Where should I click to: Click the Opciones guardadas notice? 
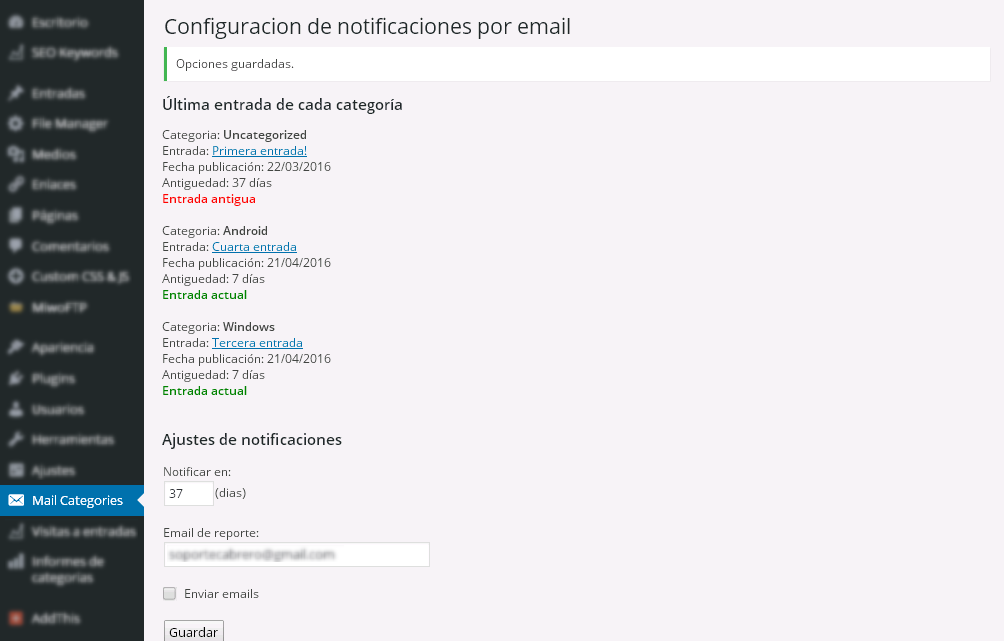click(x=577, y=64)
